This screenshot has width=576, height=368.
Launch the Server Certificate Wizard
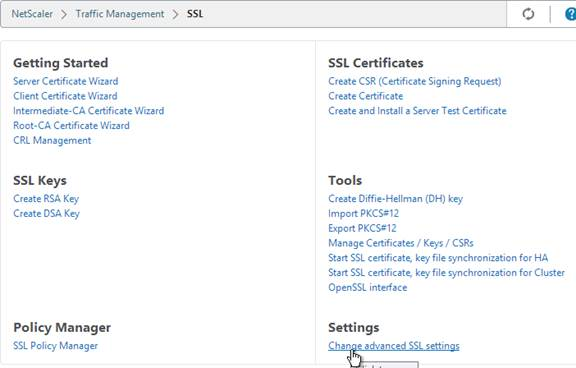click(66, 81)
